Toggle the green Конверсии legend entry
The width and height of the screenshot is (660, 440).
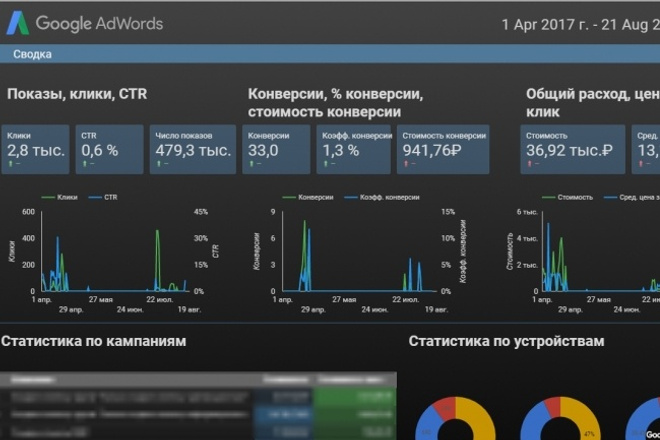308,197
